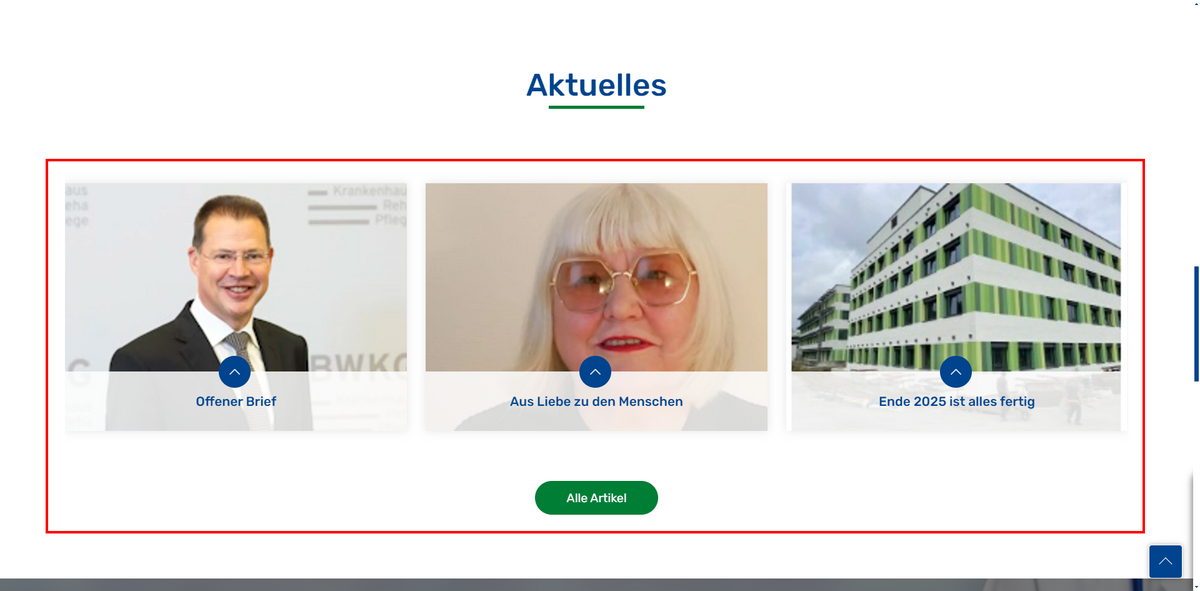Click the green Alle Artikel button
The height and width of the screenshot is (591, 1200).
(596, 498)
